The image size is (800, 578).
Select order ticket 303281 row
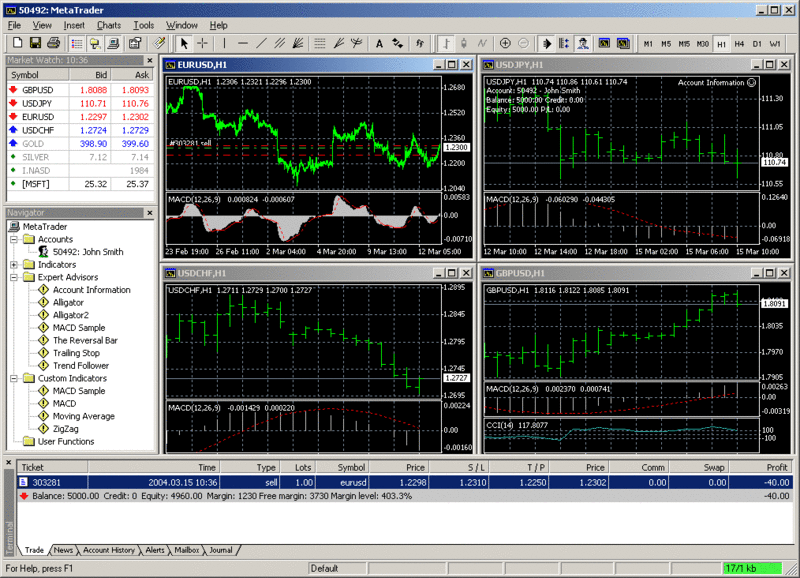point(405,482)
